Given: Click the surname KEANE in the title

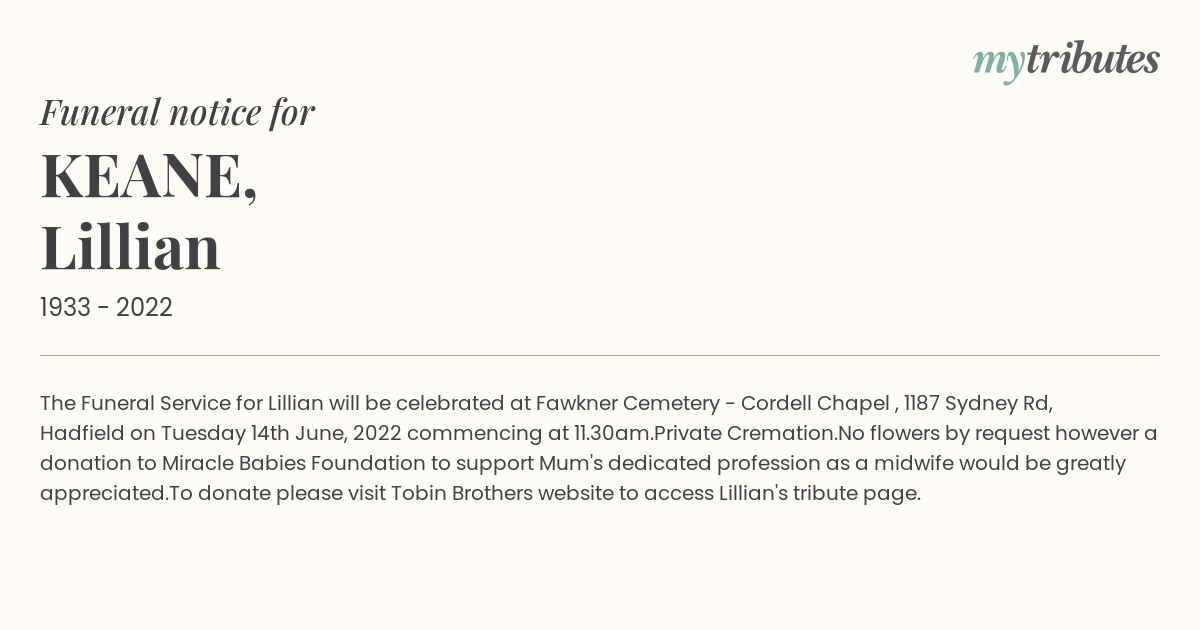Looking at the screenshot, I should (148, 176).
